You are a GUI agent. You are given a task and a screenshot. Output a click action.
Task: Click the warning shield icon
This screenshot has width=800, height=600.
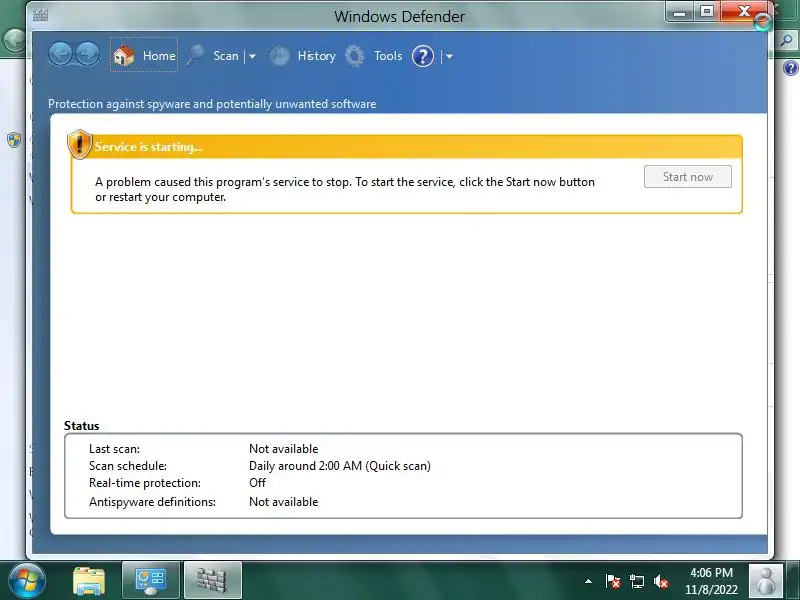click(80, 144)
